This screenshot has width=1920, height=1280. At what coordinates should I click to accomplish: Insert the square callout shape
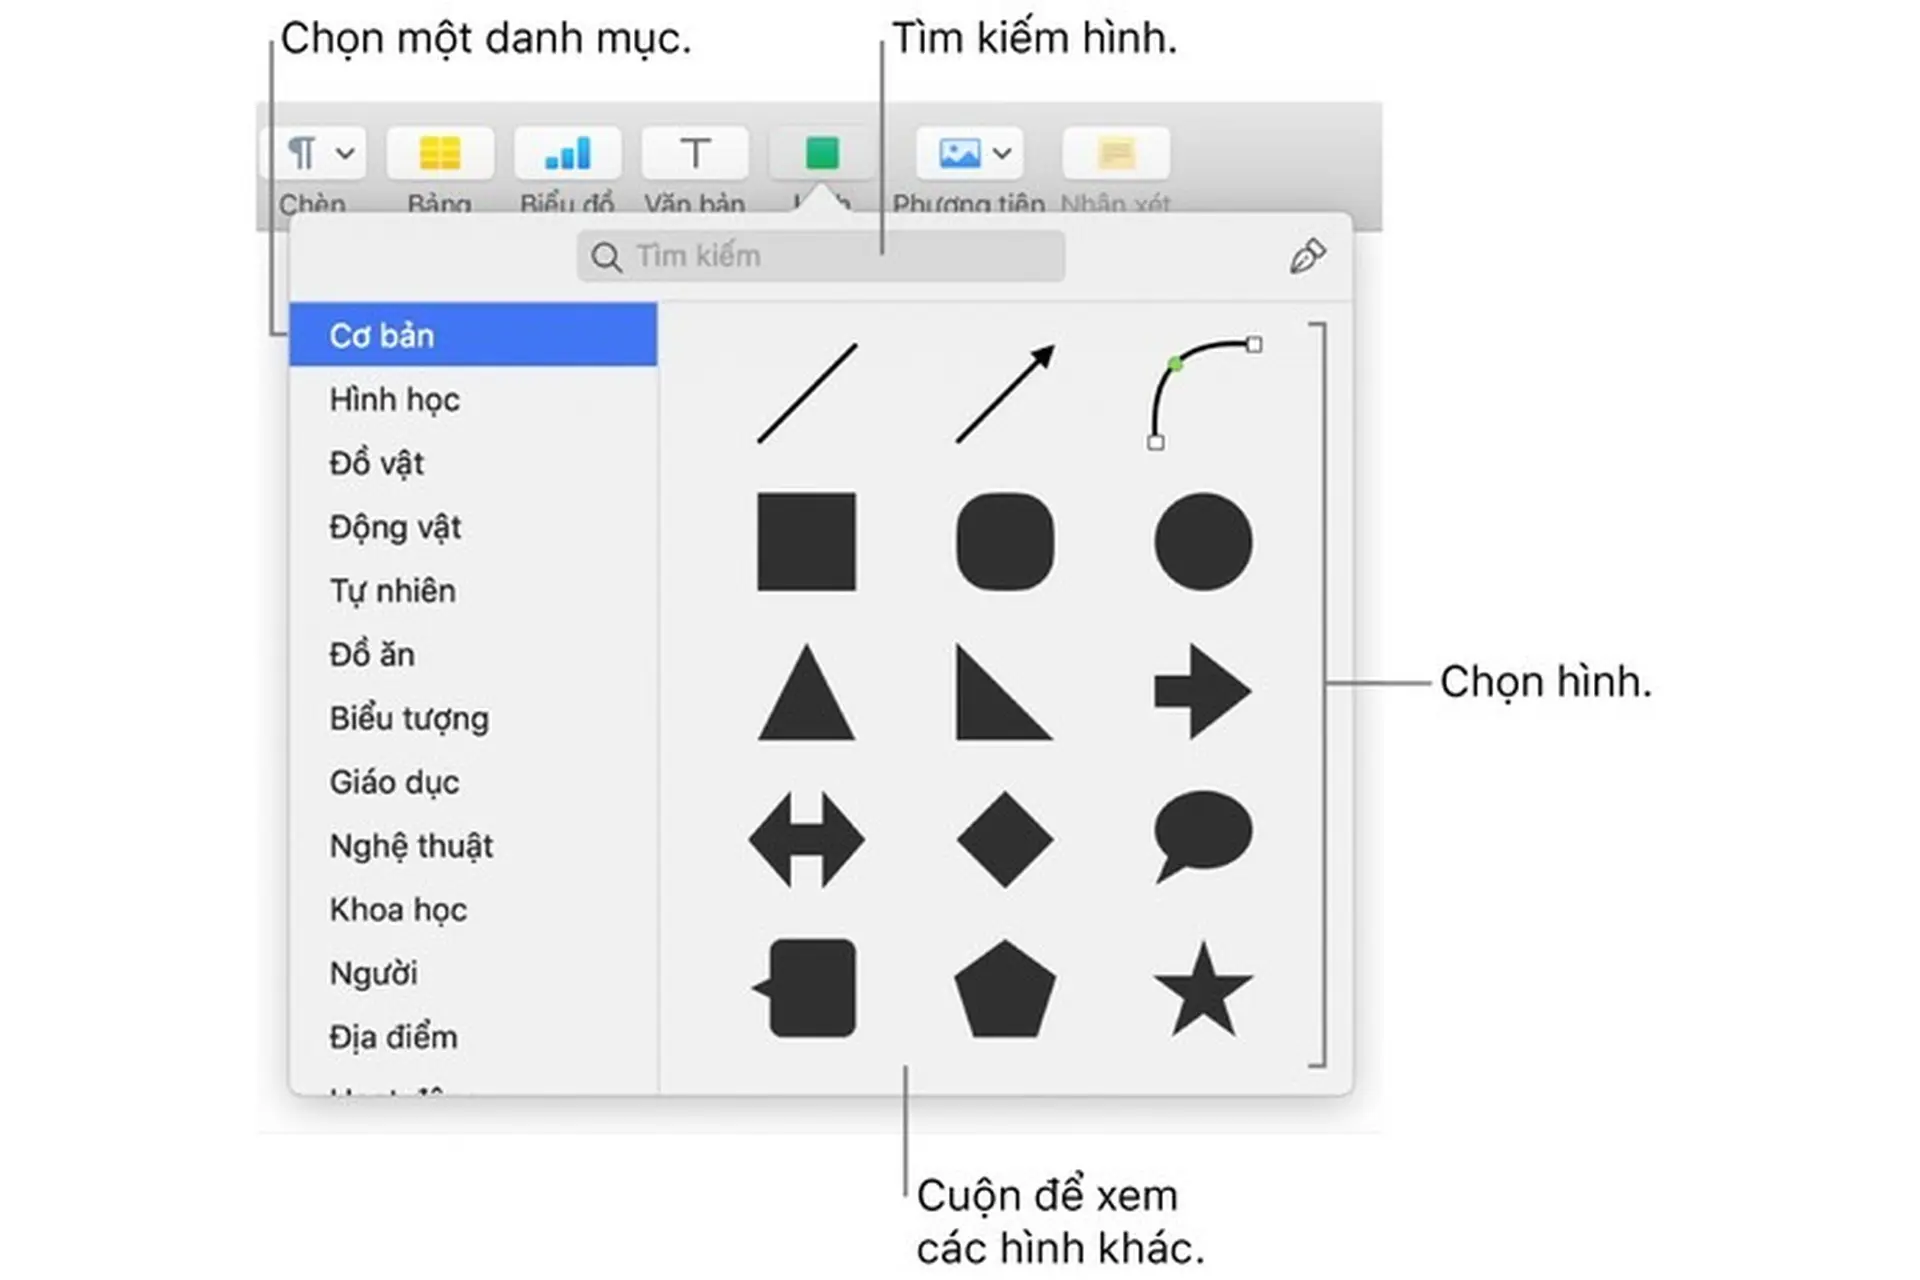805,988
